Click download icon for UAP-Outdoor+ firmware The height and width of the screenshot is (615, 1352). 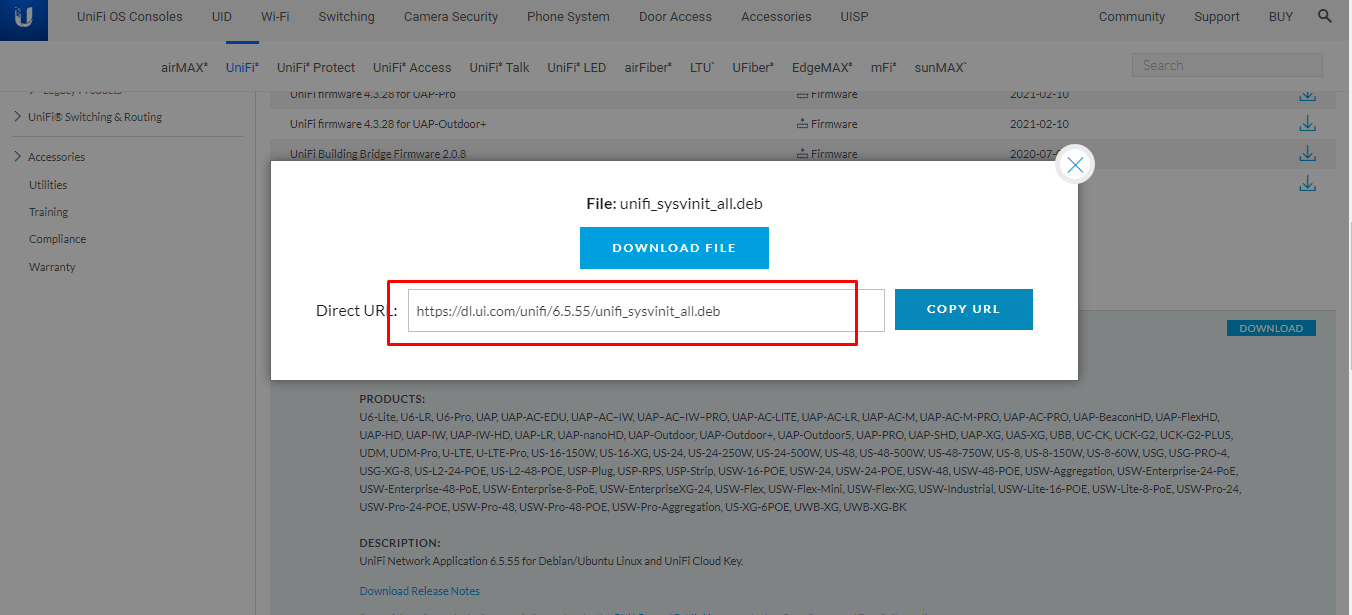tap(1307, 123)
